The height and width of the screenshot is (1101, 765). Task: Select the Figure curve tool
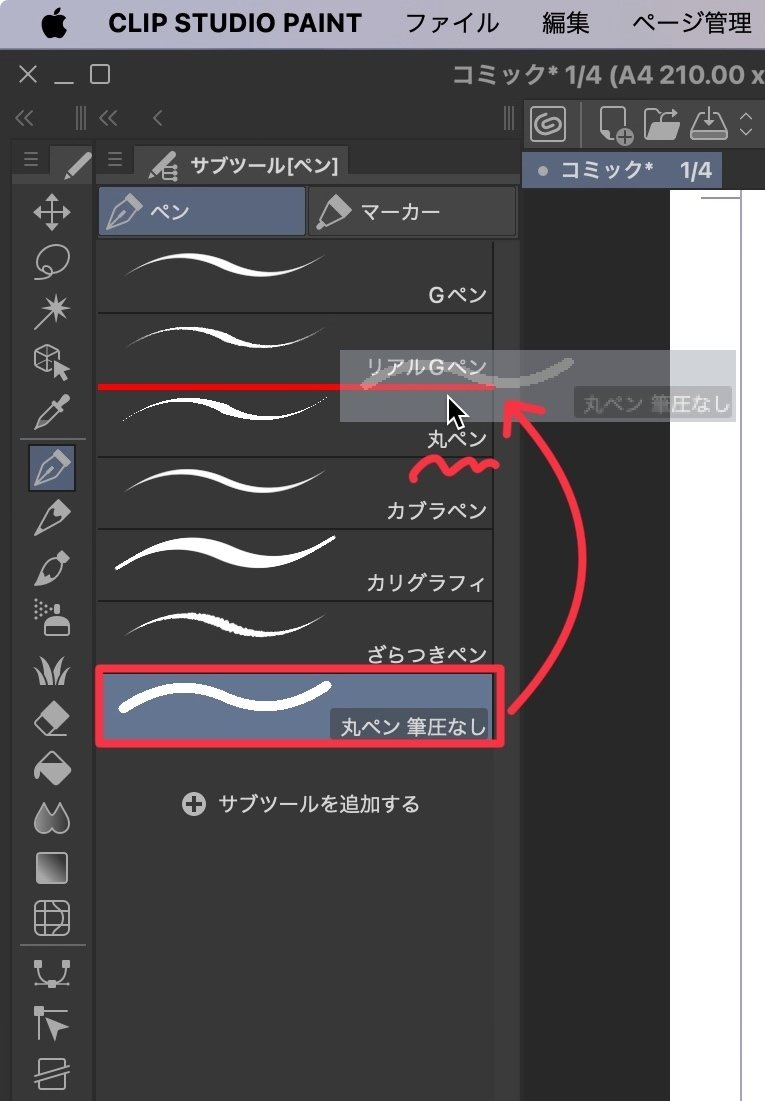(x=52, y=974)
